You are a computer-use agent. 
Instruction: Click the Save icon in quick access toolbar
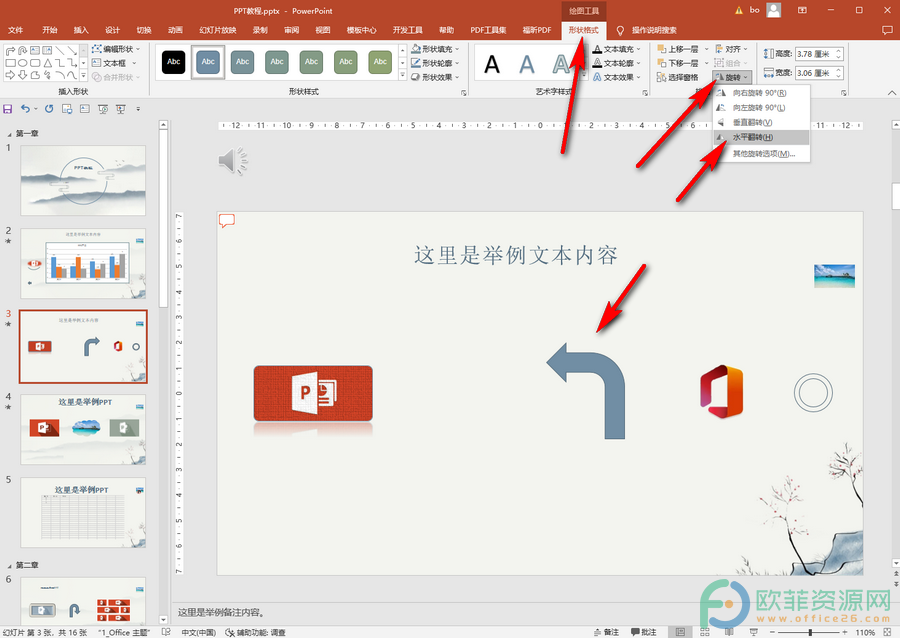(7, 108)
